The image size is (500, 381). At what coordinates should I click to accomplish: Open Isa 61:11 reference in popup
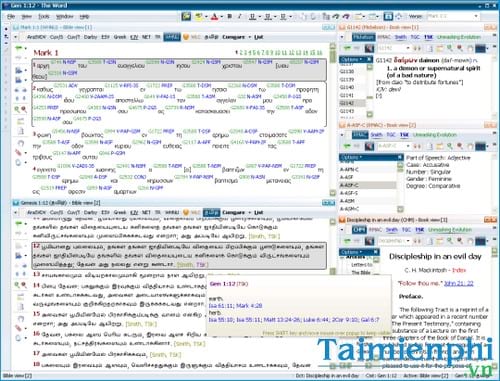click(221, 306)
